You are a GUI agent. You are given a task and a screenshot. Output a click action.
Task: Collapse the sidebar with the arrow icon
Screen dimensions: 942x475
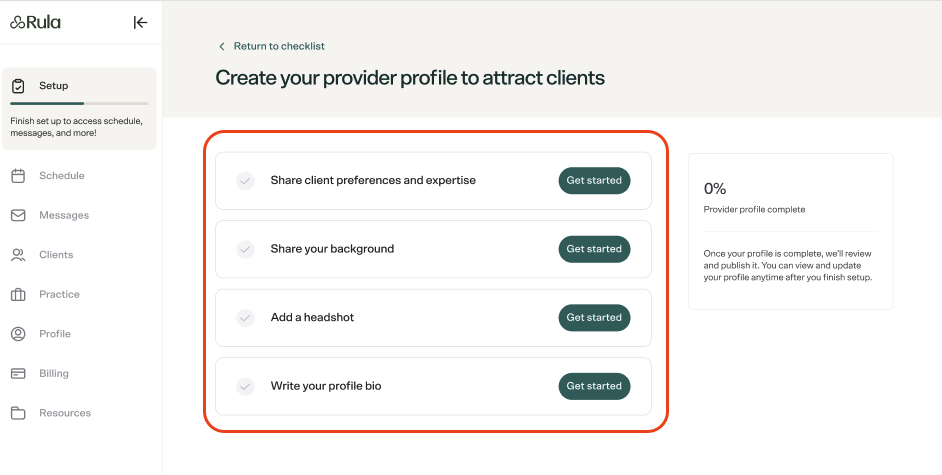click(140, 23)
